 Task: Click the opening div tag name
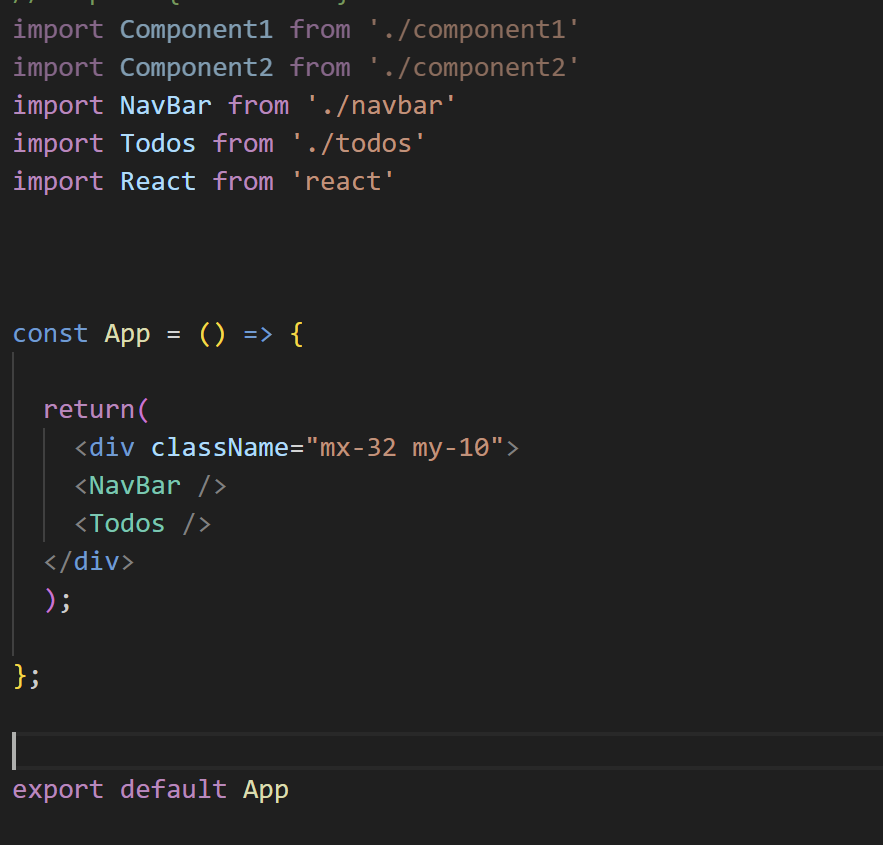click(112, 448)
